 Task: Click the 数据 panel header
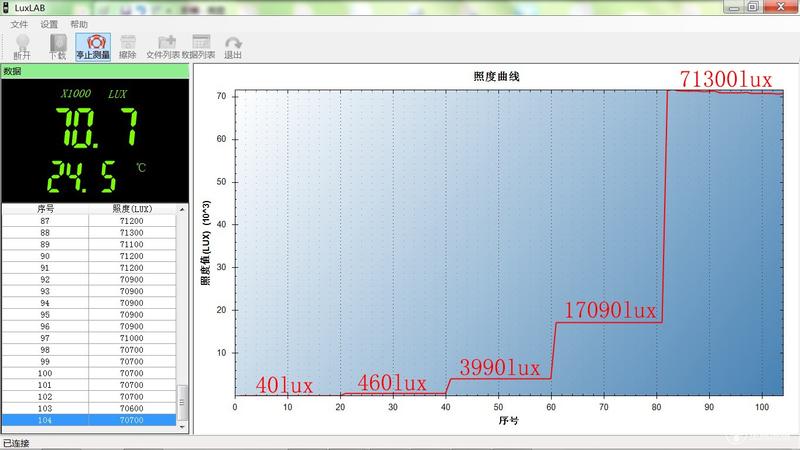tap(95, 71)
